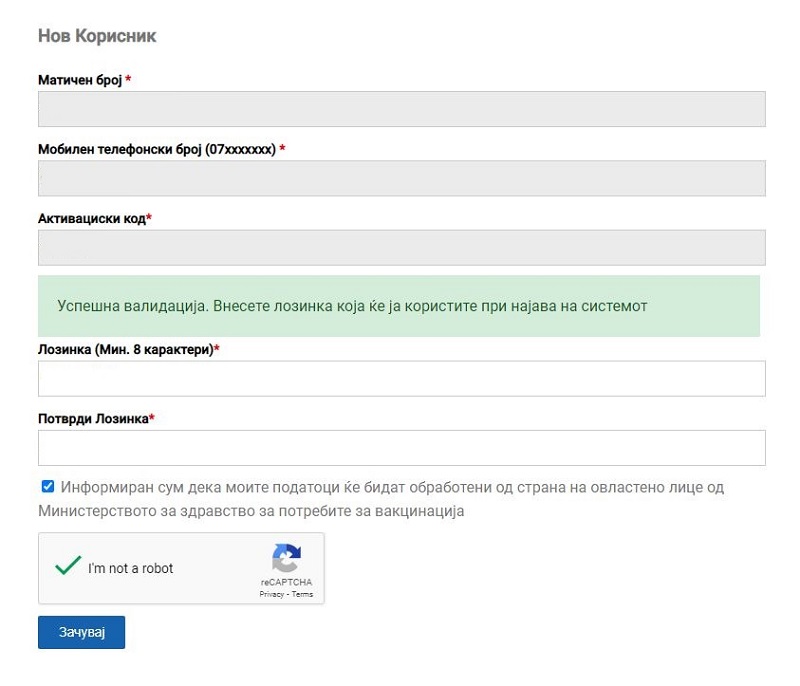Click the Потврди Лозинка label
800x686 pixels.
click(x=93, y=418)
